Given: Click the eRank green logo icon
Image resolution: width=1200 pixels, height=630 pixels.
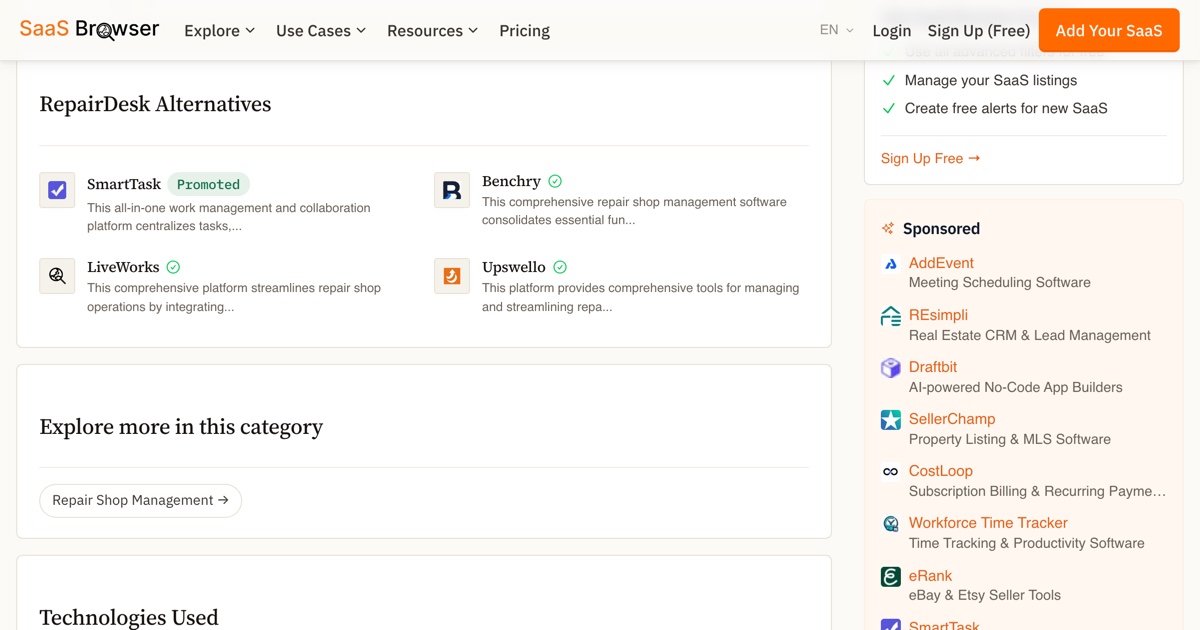Looking at the screenshot, I should 890,577.
